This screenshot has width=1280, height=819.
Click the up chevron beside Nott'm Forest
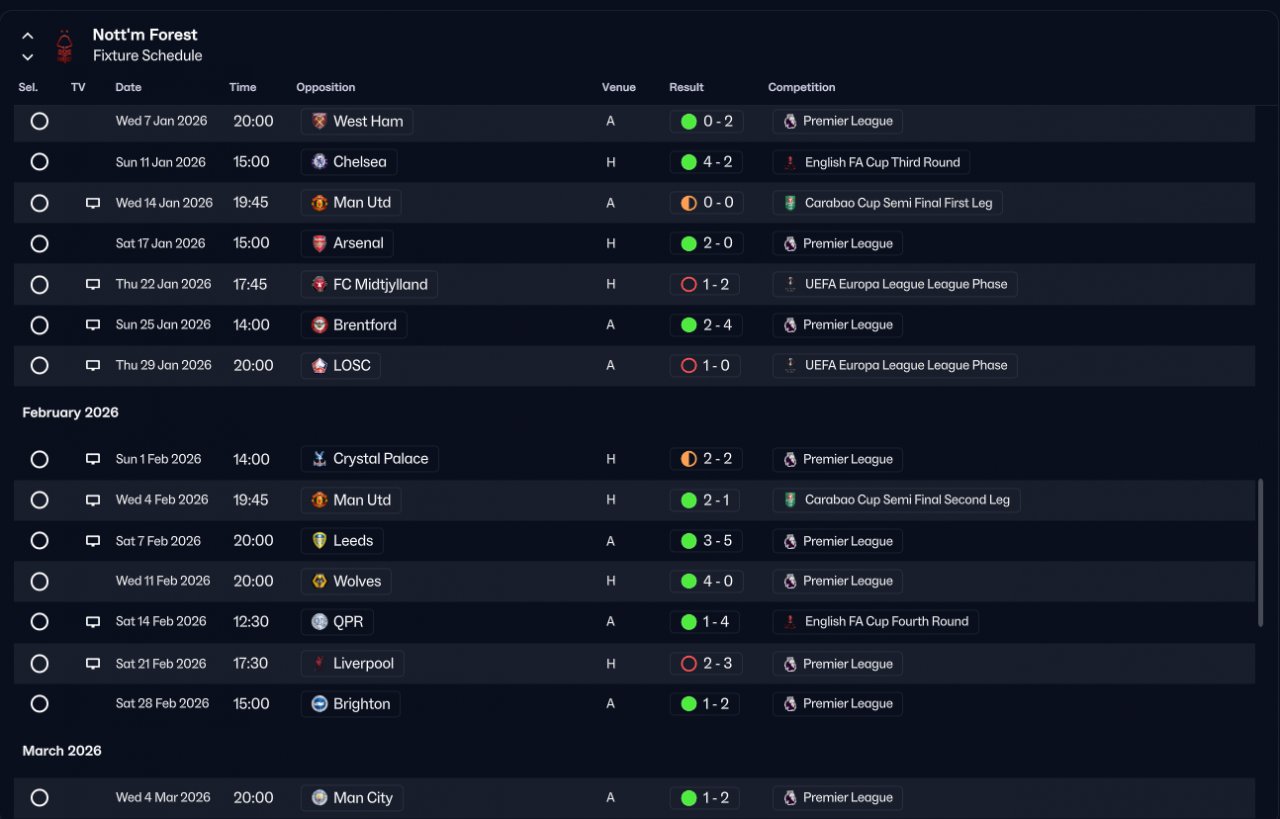click(x=27, y=36)
